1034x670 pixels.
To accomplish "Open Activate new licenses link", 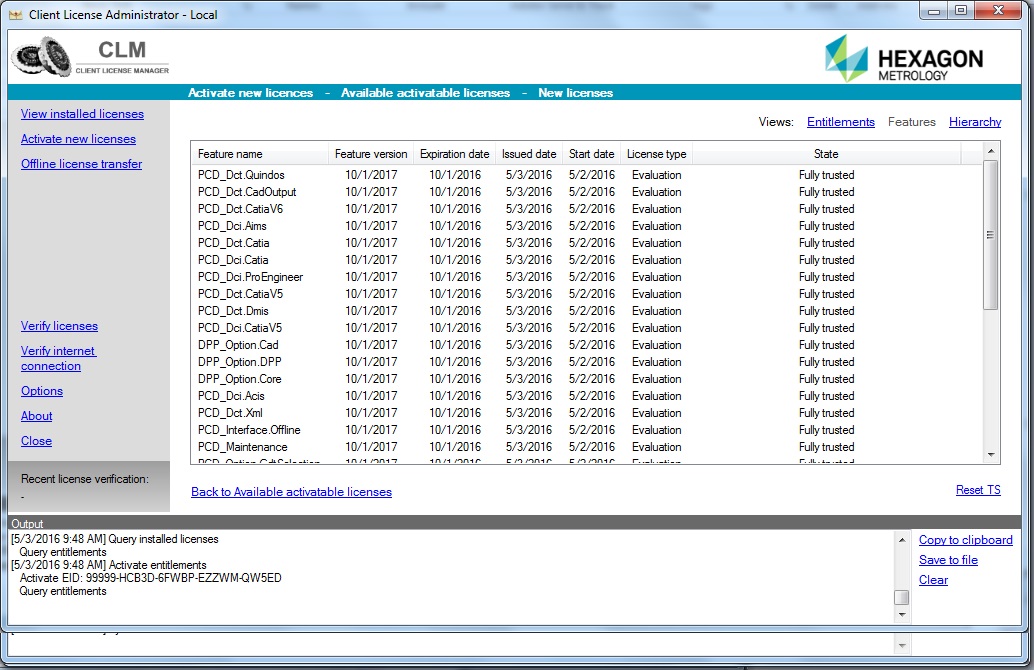I will [78, 139].
